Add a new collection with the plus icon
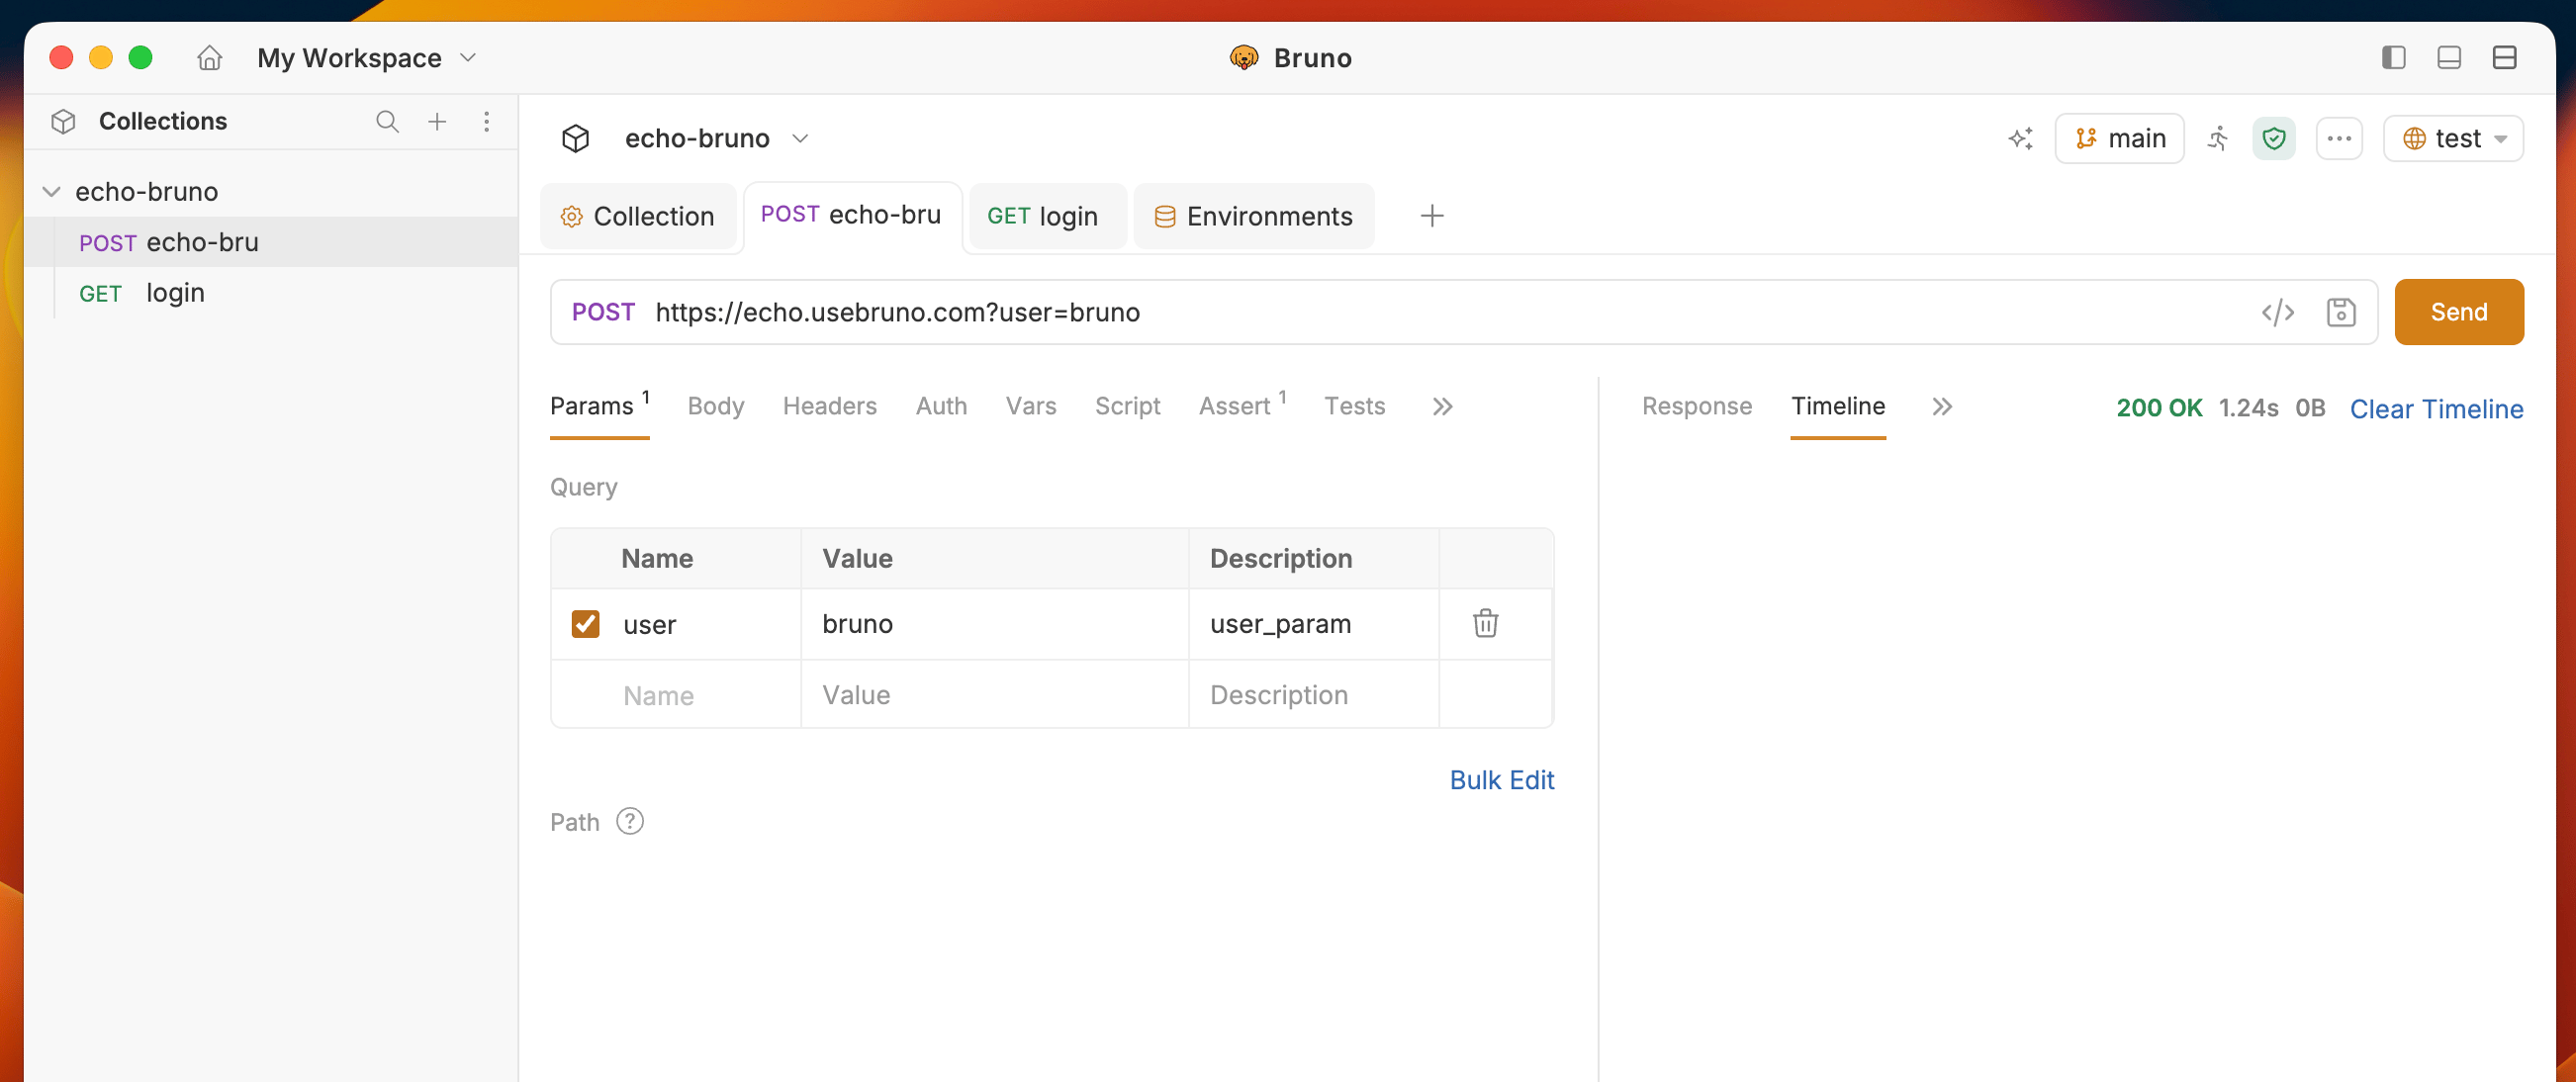The width and height of the screenshot is (2576, 1082). click(437, 122)
